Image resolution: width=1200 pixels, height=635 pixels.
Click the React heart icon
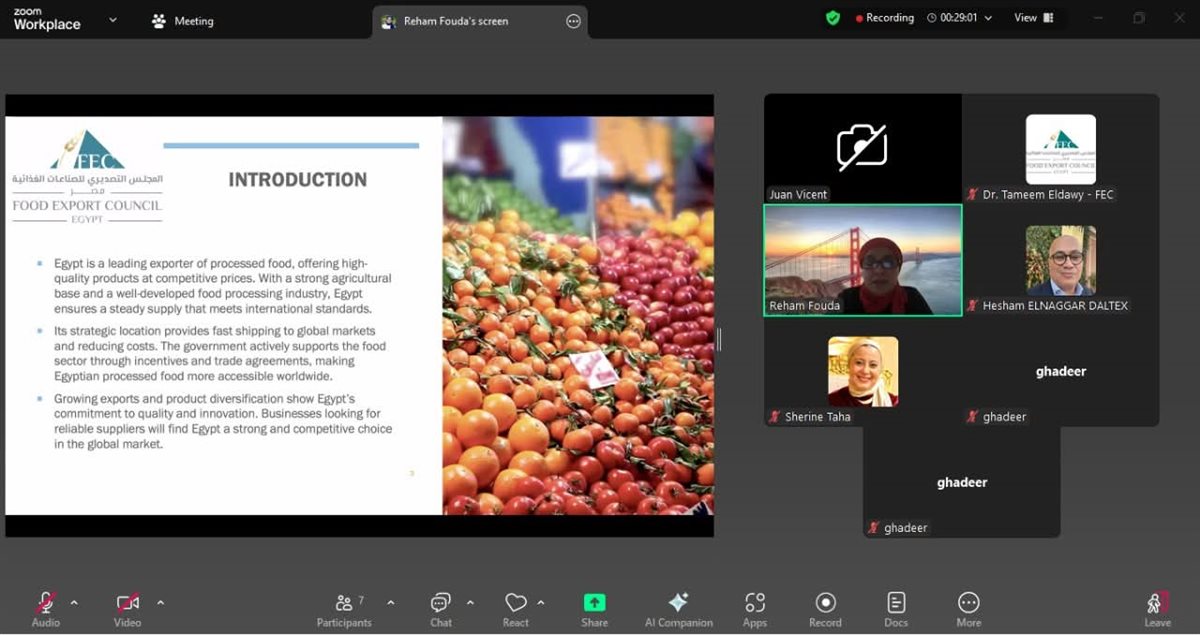pyautogui.click(x=515, y=608)
